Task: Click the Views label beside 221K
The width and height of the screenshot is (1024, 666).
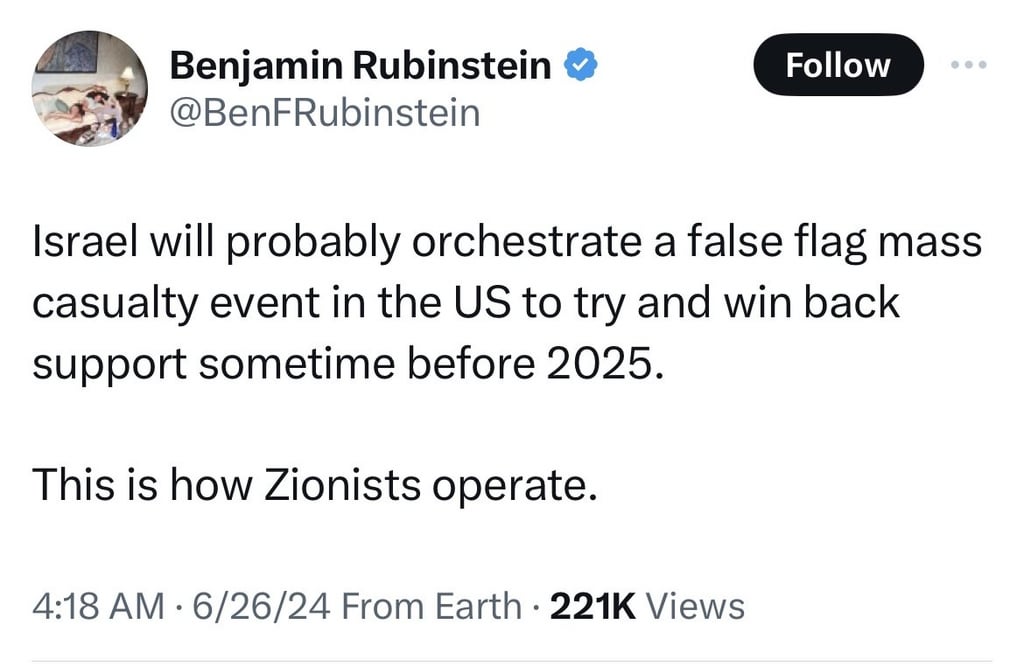Action: click(x=696, y=605)
